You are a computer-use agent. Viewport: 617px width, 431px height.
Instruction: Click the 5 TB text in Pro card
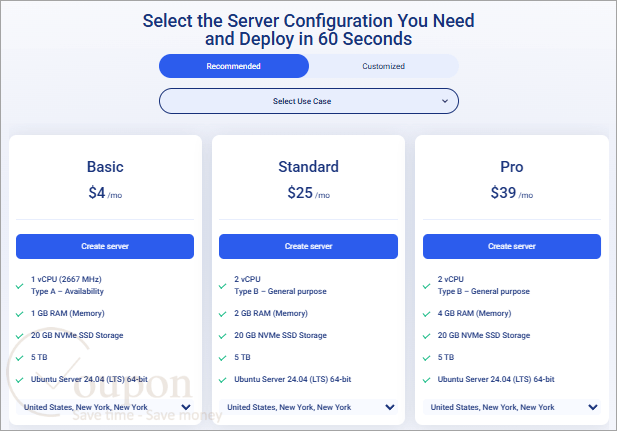coord(446,357)
